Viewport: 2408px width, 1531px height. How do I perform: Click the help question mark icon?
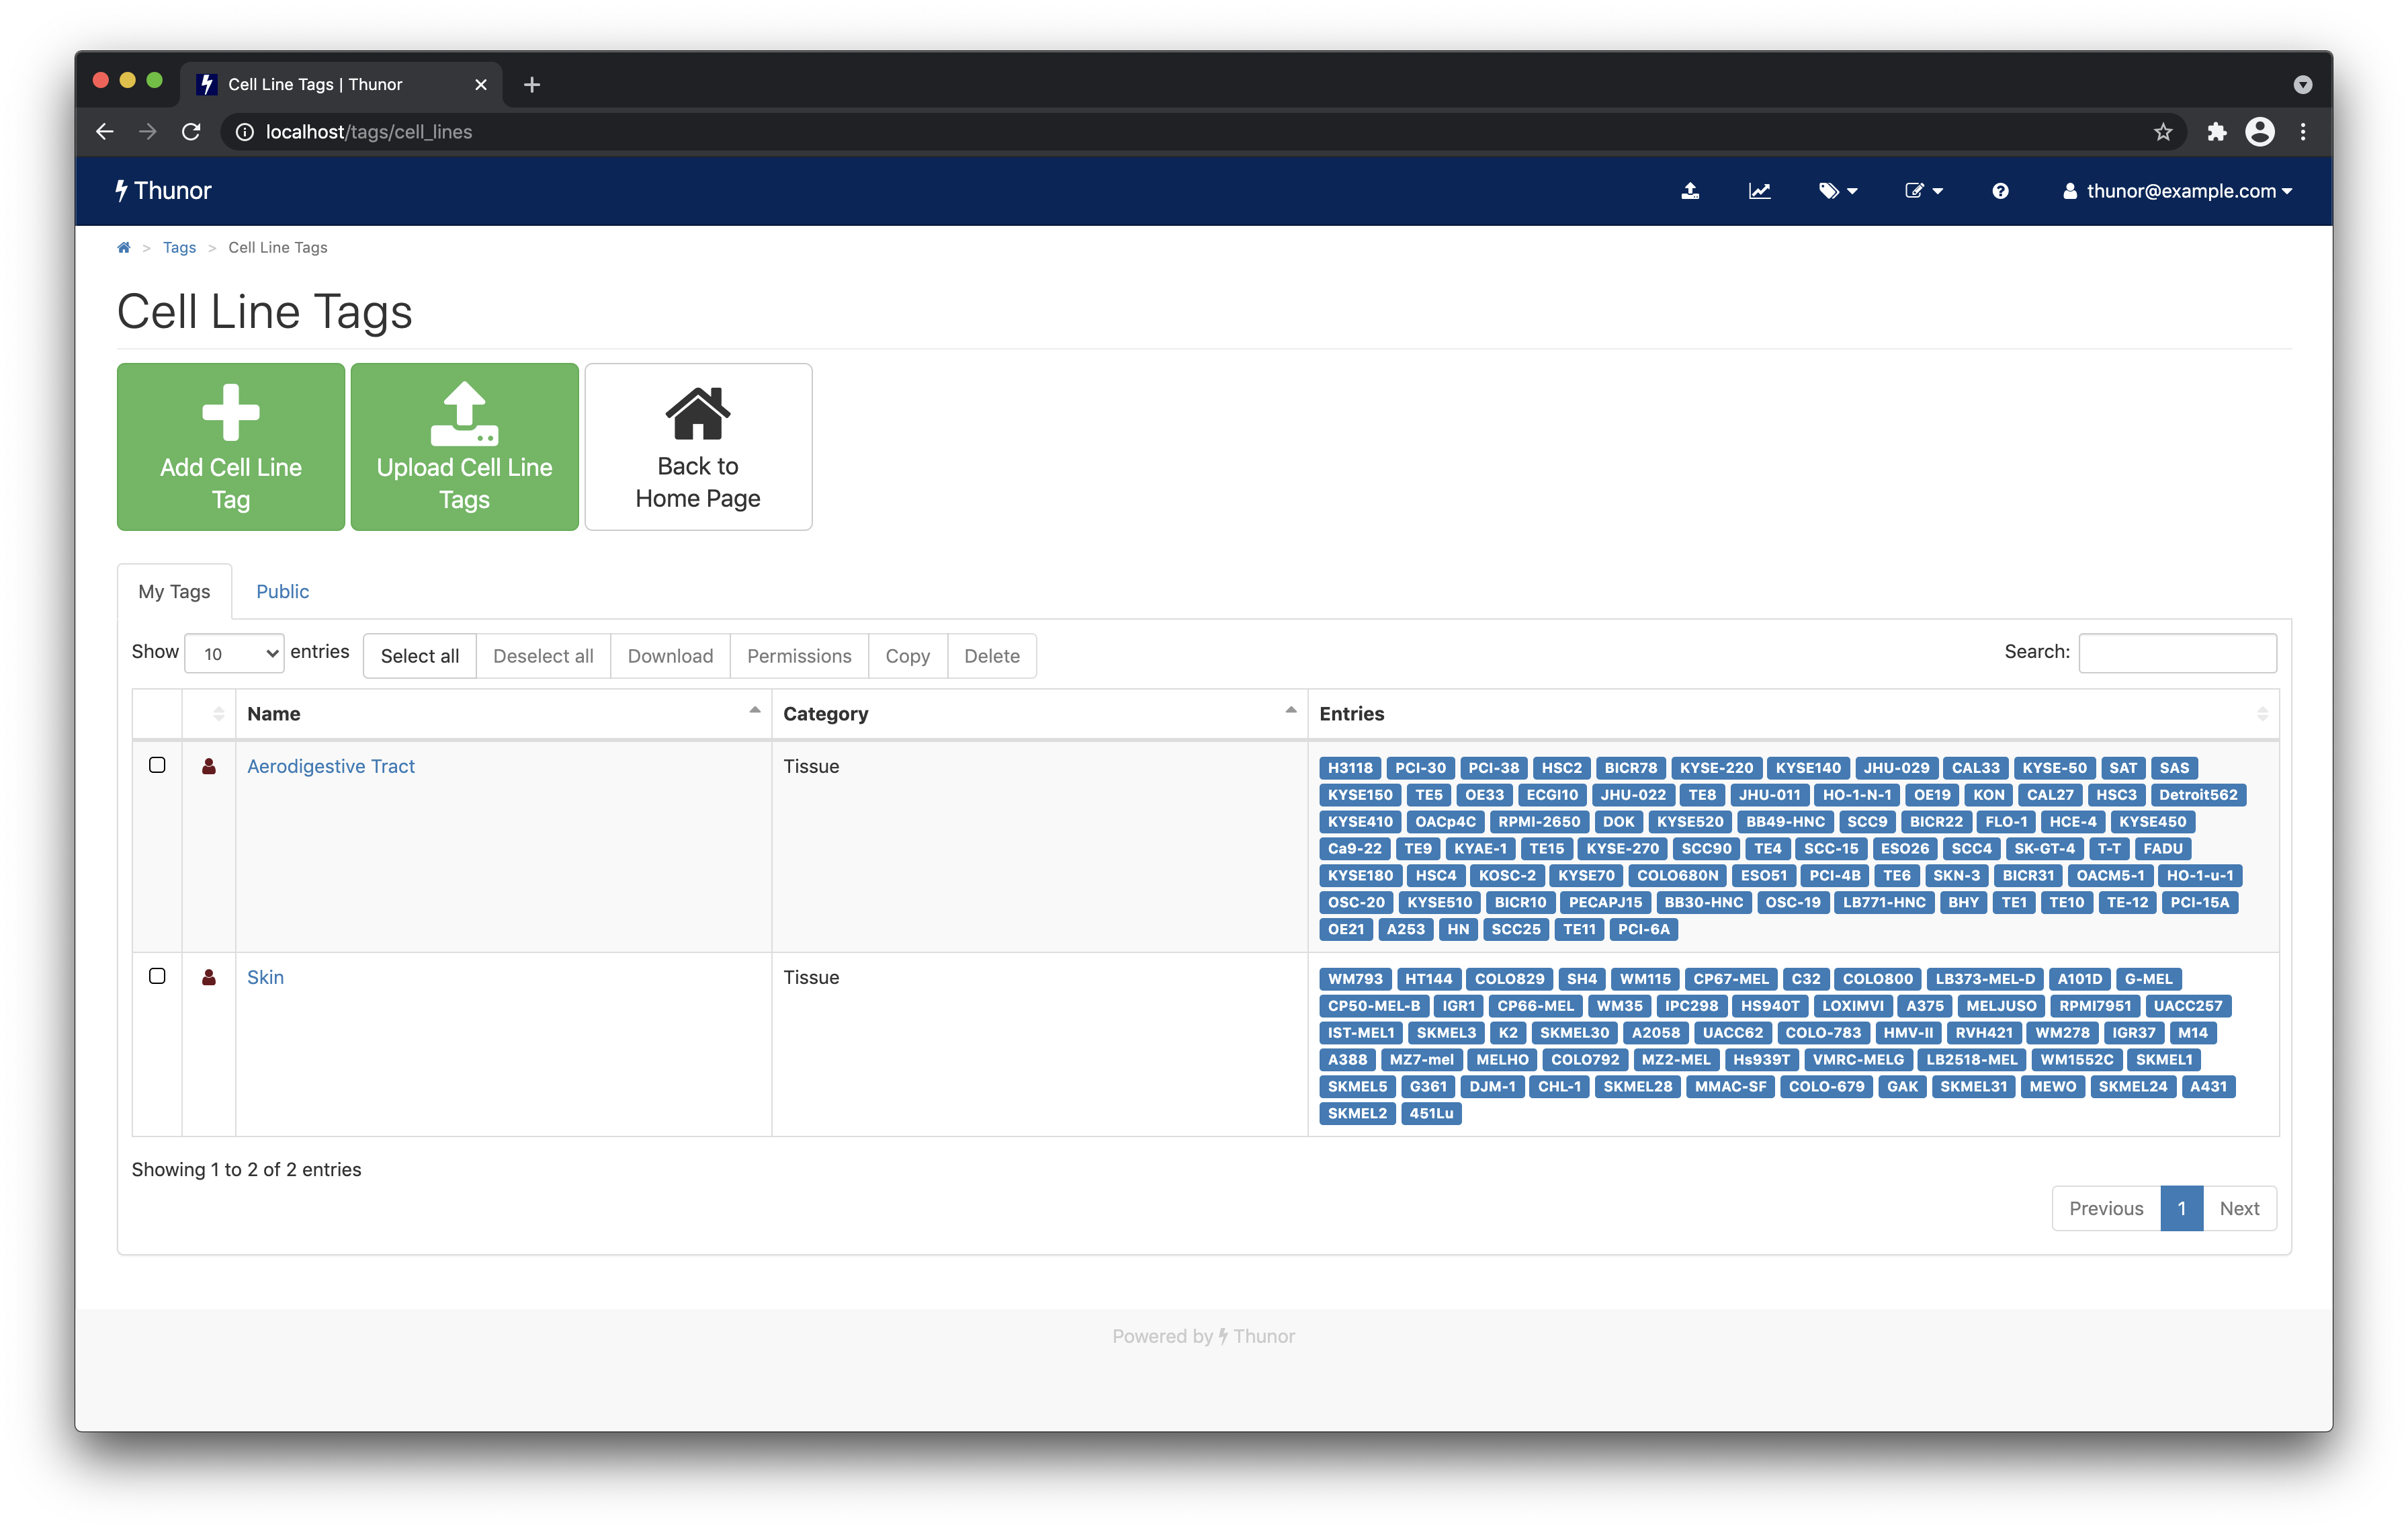point(2000,191)
